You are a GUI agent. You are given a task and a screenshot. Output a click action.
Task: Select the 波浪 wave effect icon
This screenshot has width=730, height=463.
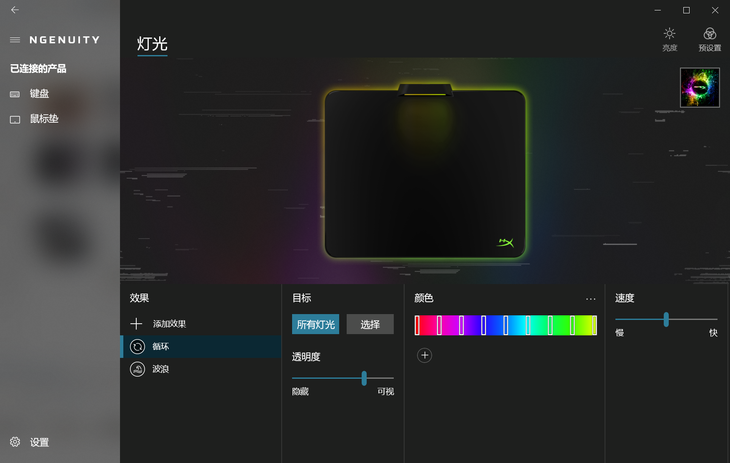137,369
